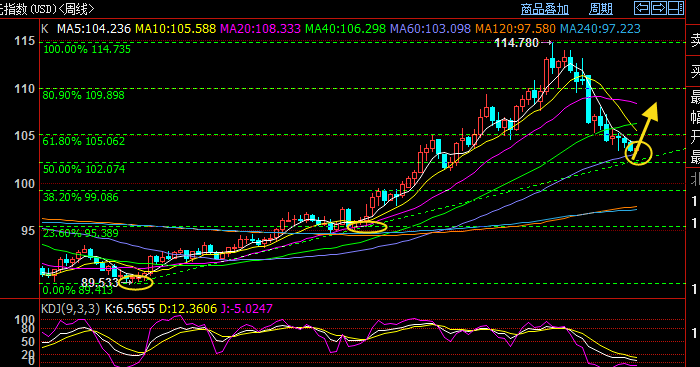The height and width of the screenshot is (367, 700).
Task: Click the 0.00% 89.413 Fibonacci label
Action: click(78, 290)
